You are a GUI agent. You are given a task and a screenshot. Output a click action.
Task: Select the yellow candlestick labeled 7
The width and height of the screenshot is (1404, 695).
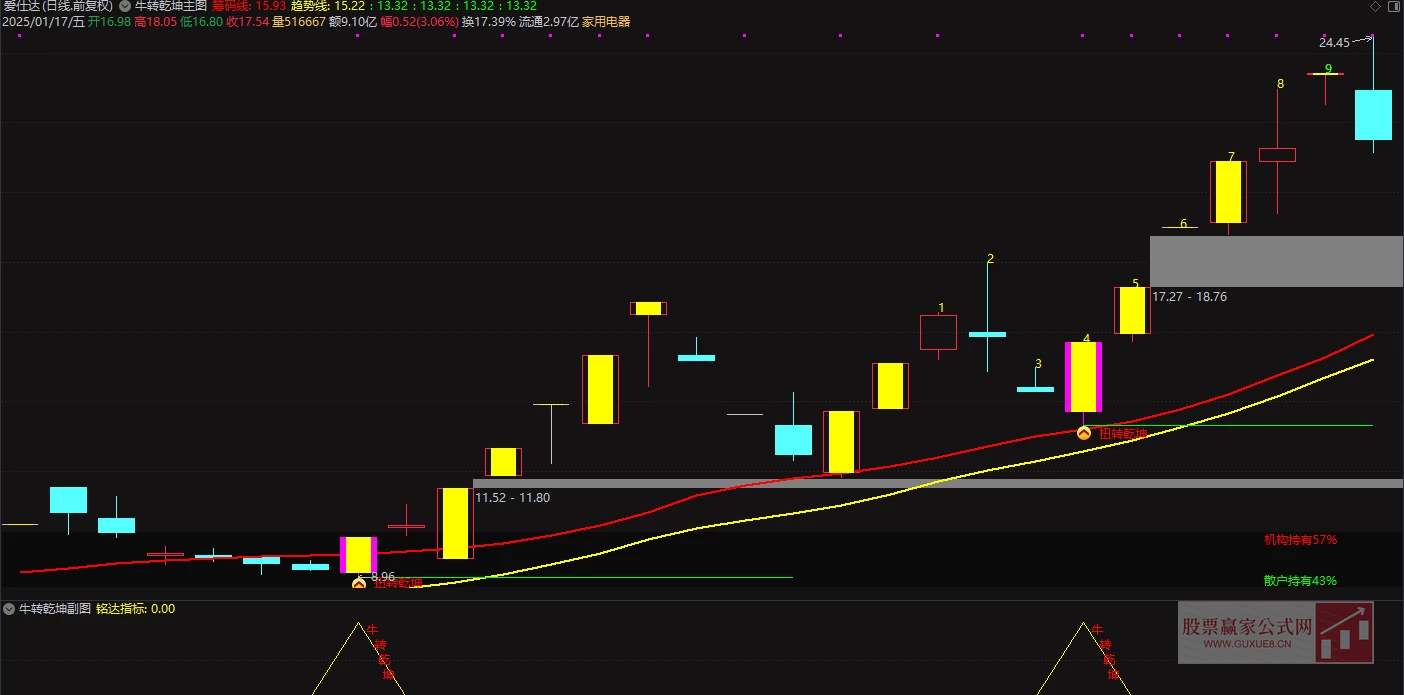[x=1228, y=192]
